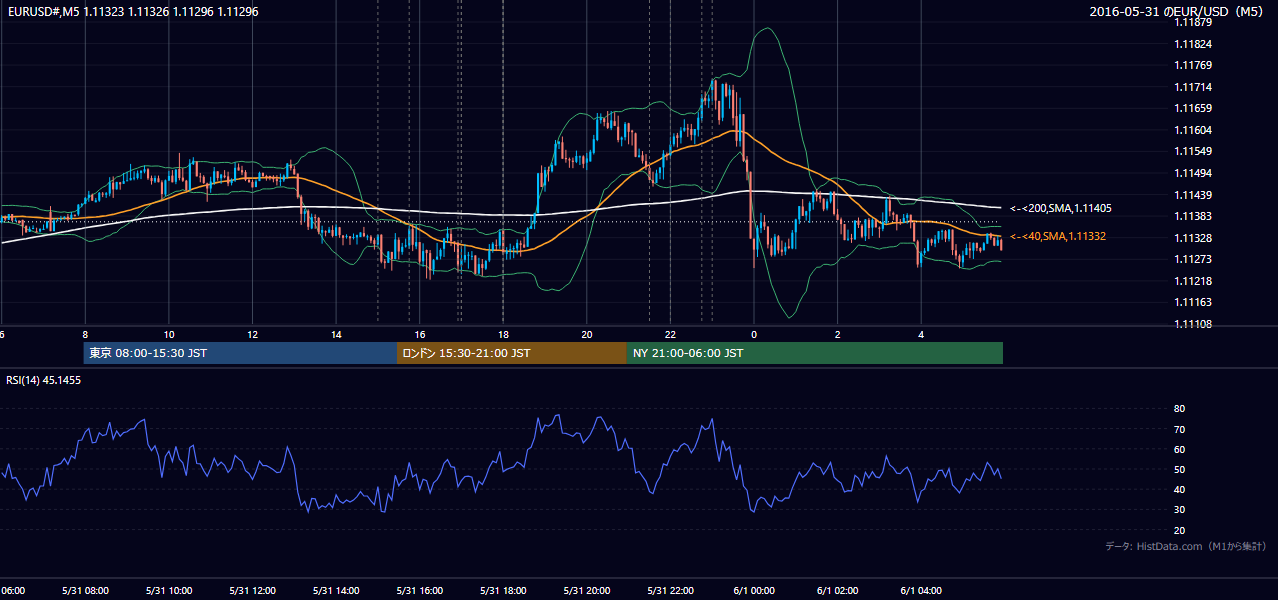Click RSI scale value 30
This screenshot has height=600, width=1278.
point(1179,510)
